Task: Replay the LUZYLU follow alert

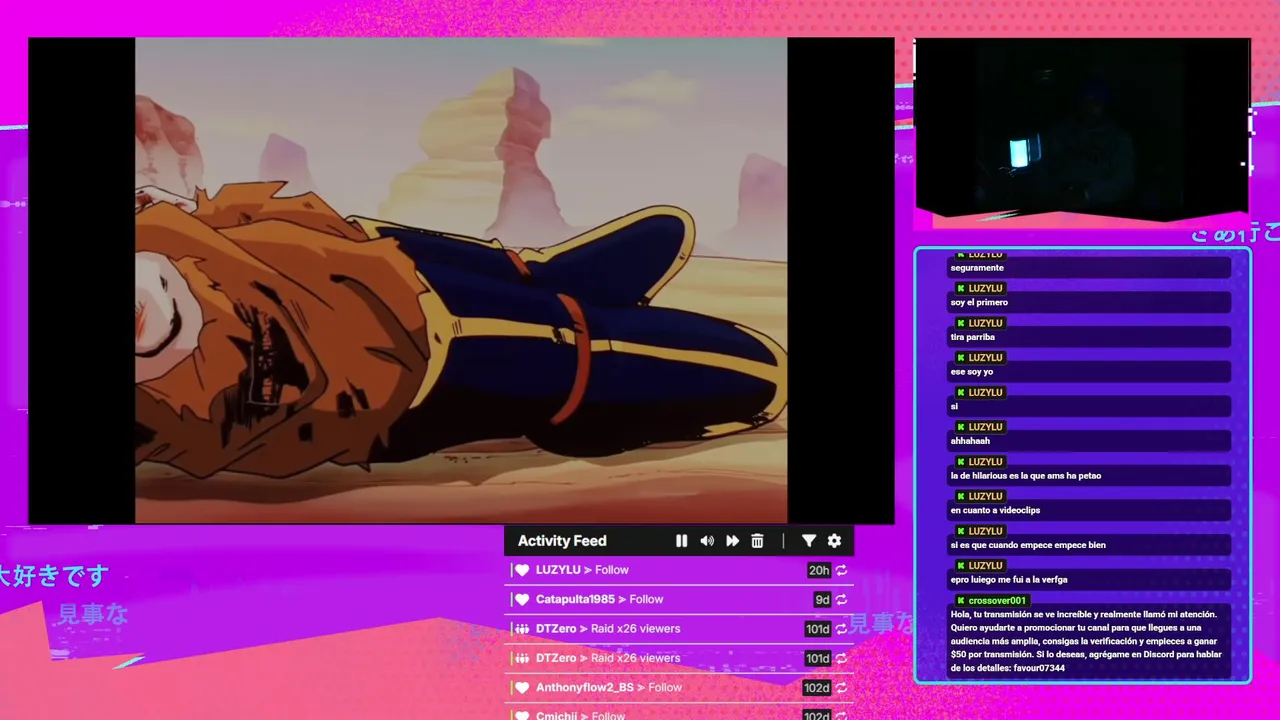Action: click(842, 570)
